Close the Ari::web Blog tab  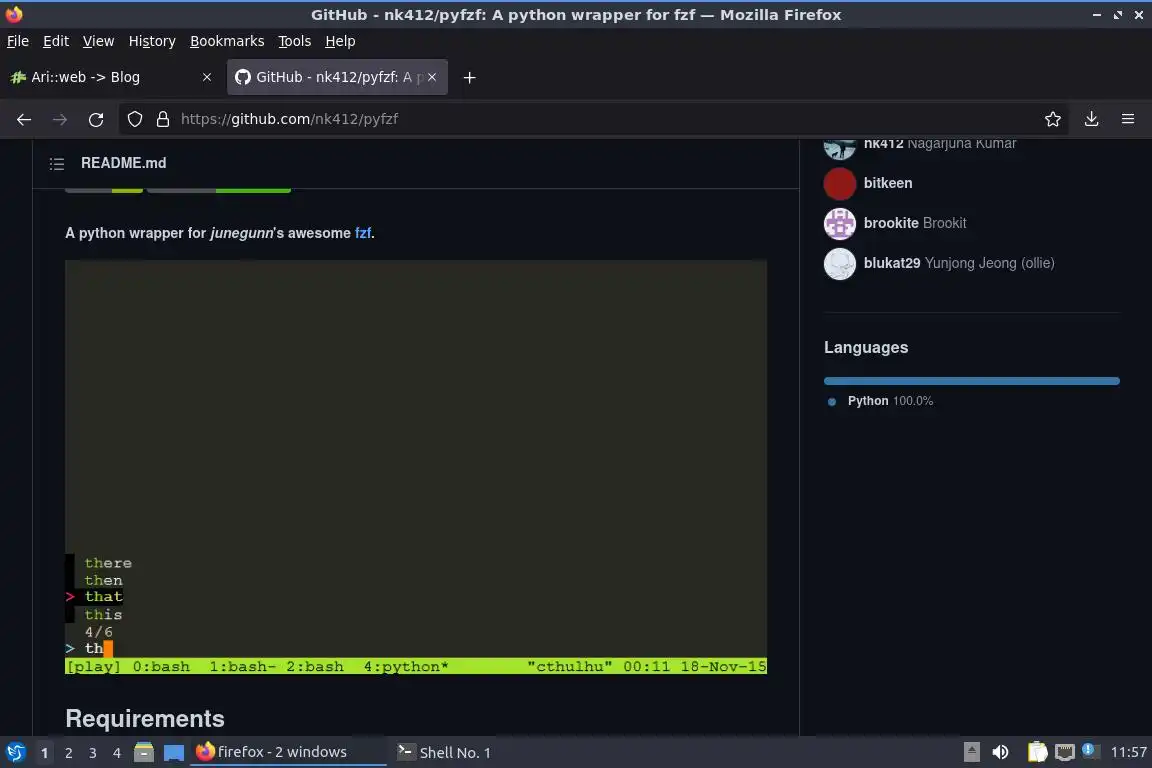point(206,77)
